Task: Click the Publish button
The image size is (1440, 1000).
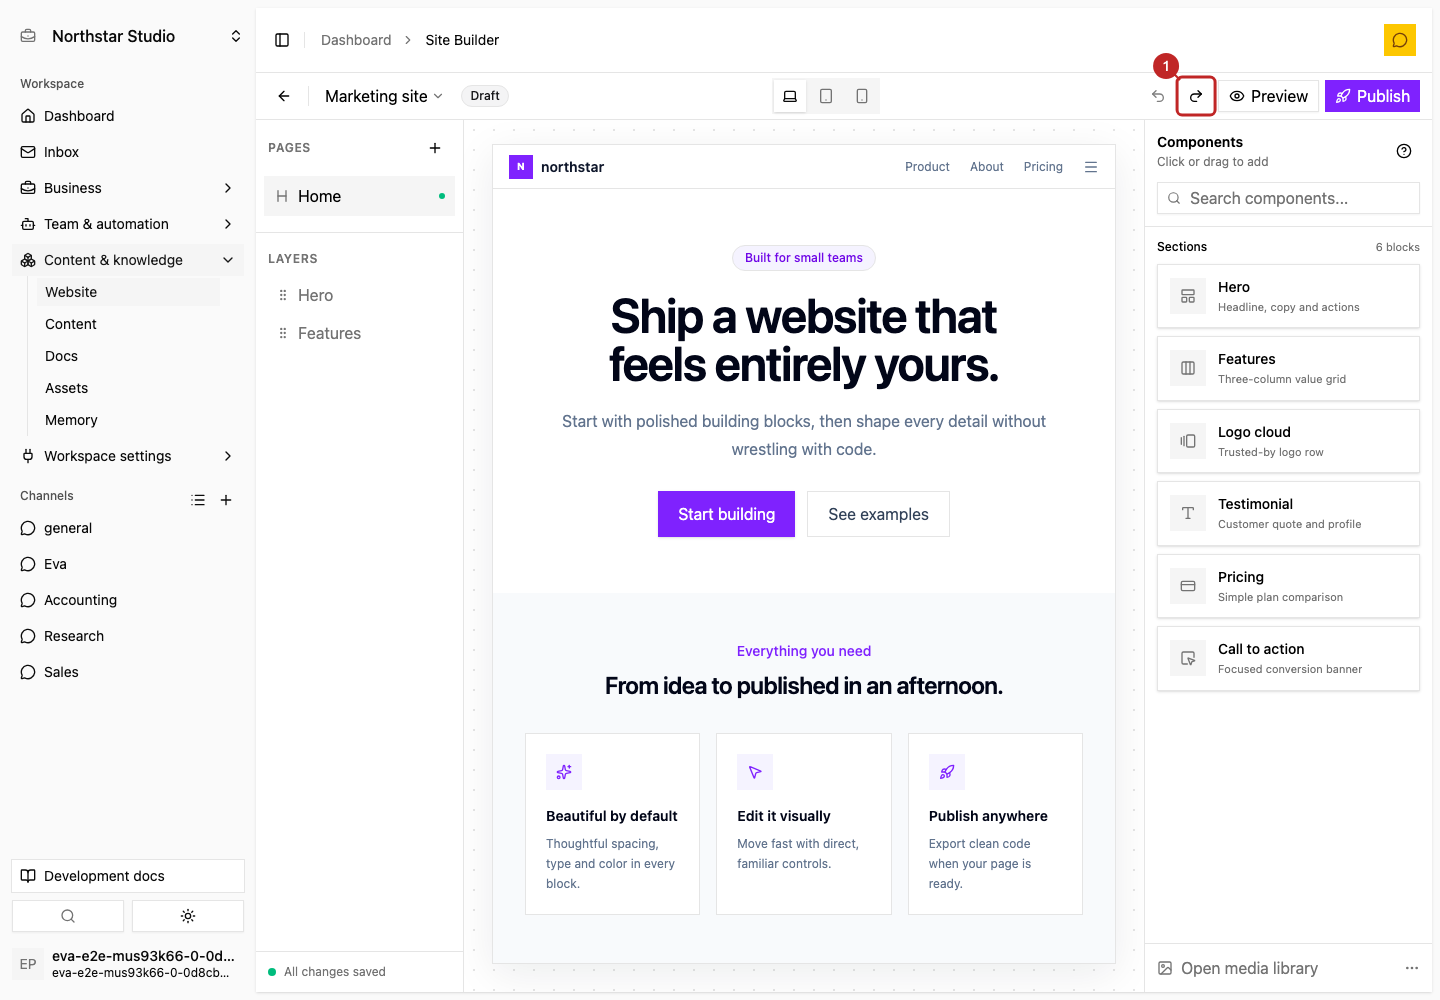Action: pyautogui.click(x=1372, y=96)
